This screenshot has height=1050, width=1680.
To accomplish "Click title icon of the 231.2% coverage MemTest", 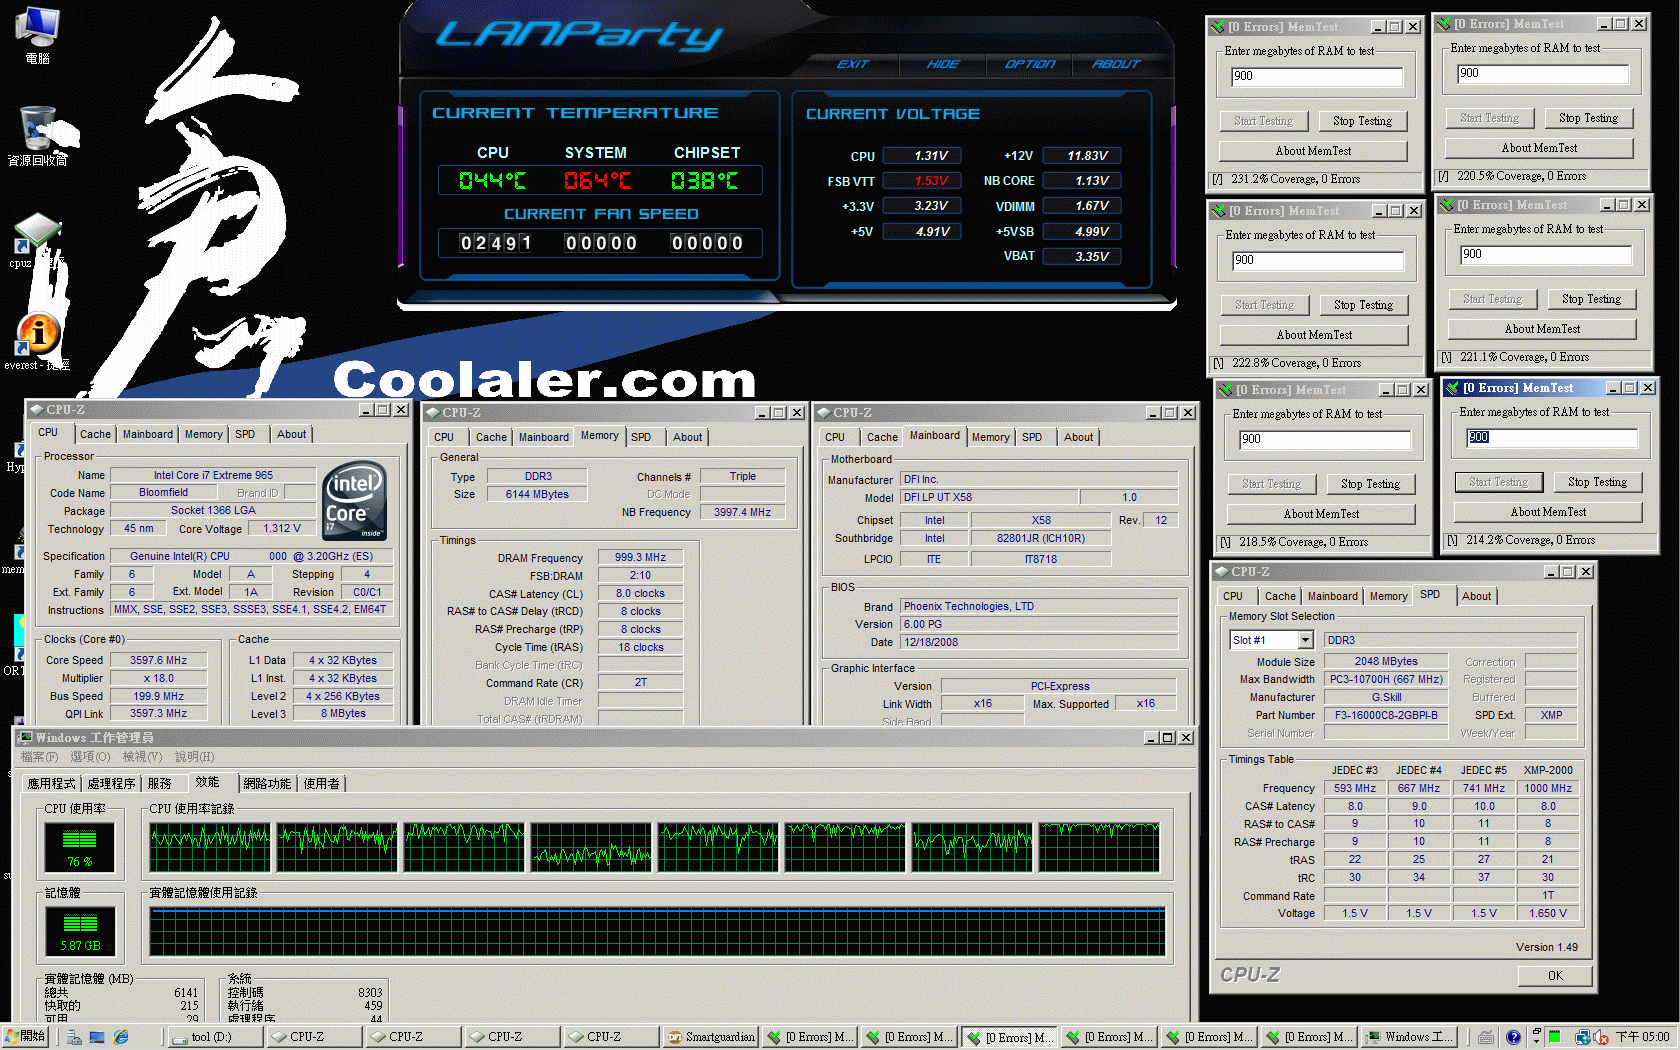I will pos(1217,27).
